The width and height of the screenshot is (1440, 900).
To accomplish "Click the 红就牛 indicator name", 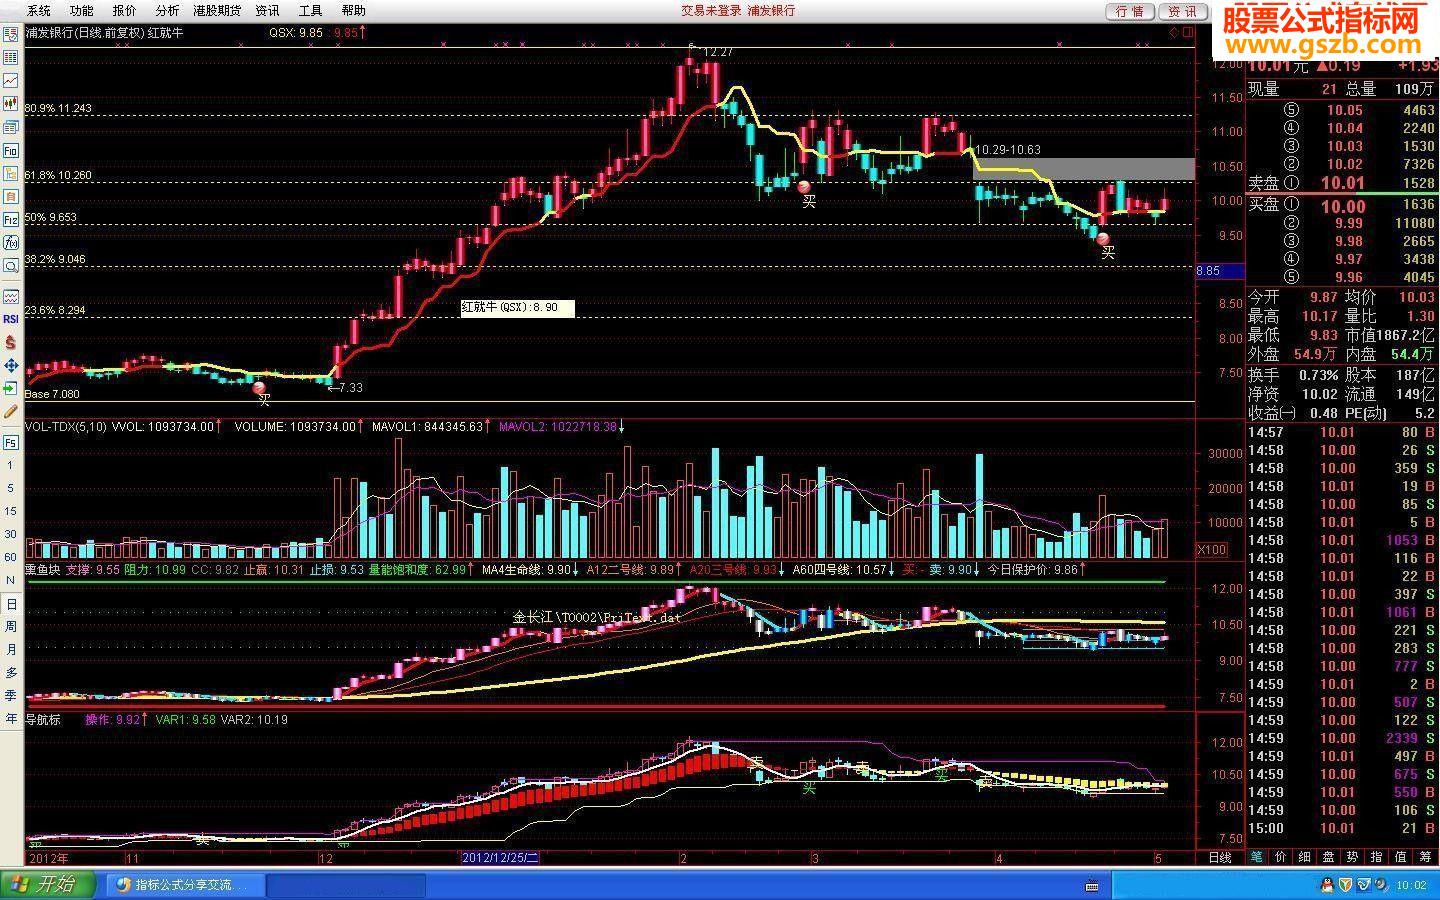I will (165, 32).
